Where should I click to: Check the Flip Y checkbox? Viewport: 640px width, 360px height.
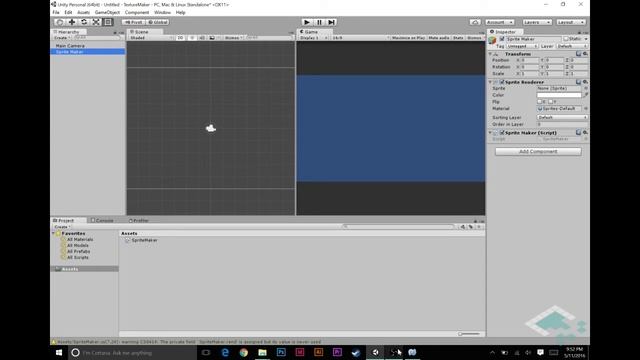(550, 102)
